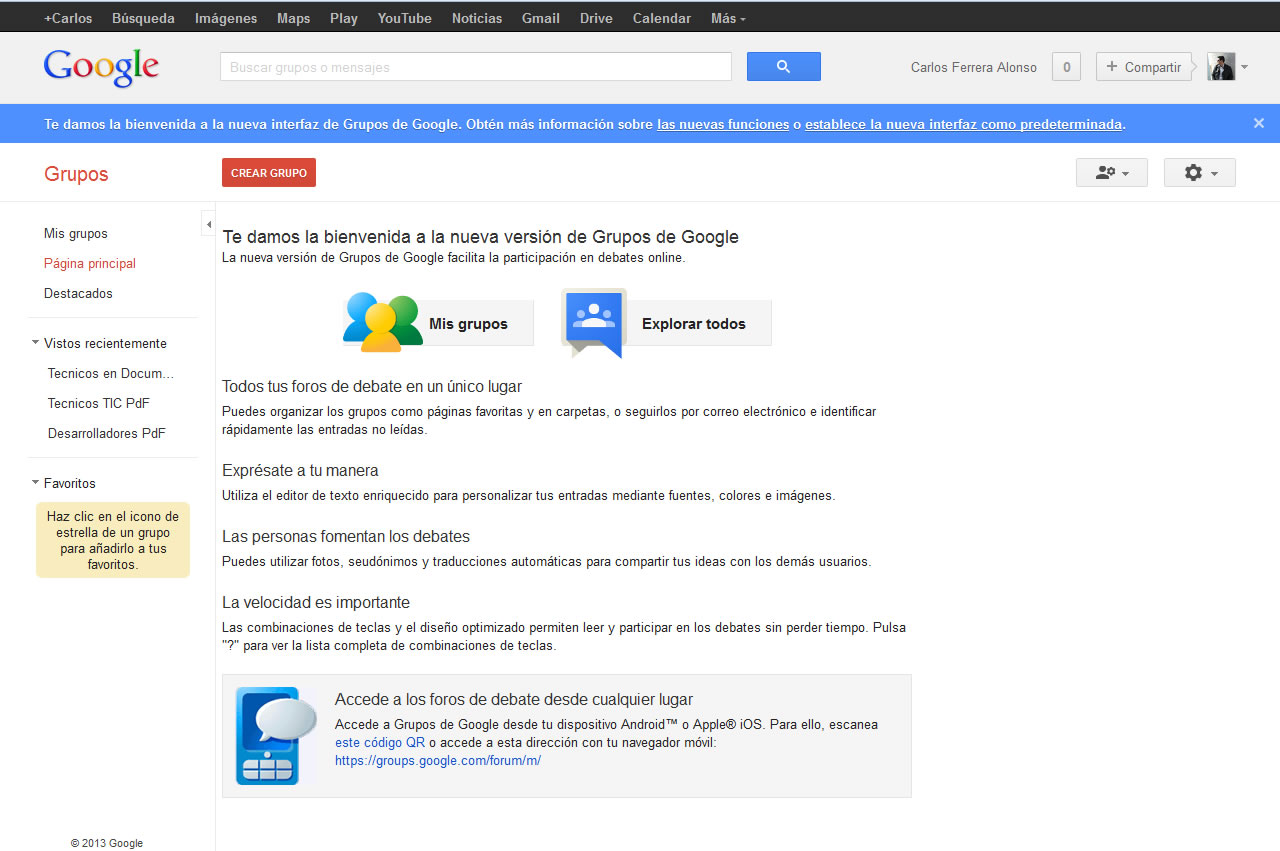Screen dimensions: 1280x851
Task: Open YouTube in top bar
Action: click(405, 18)
